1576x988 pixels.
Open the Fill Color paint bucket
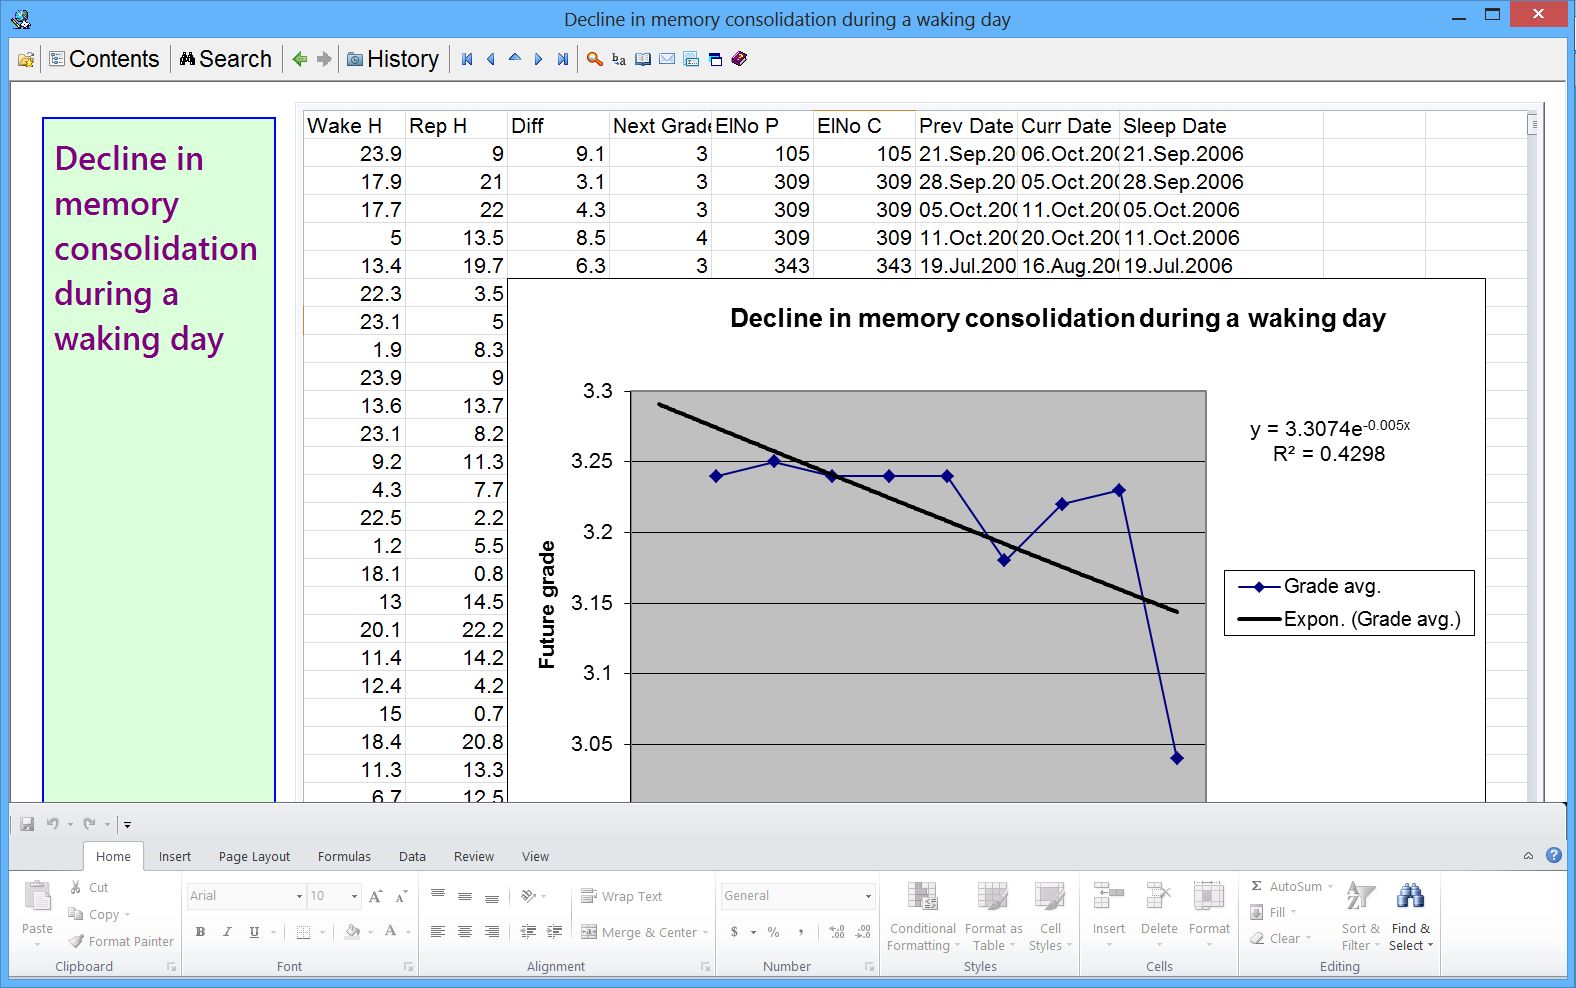click(x=352, y=932)
